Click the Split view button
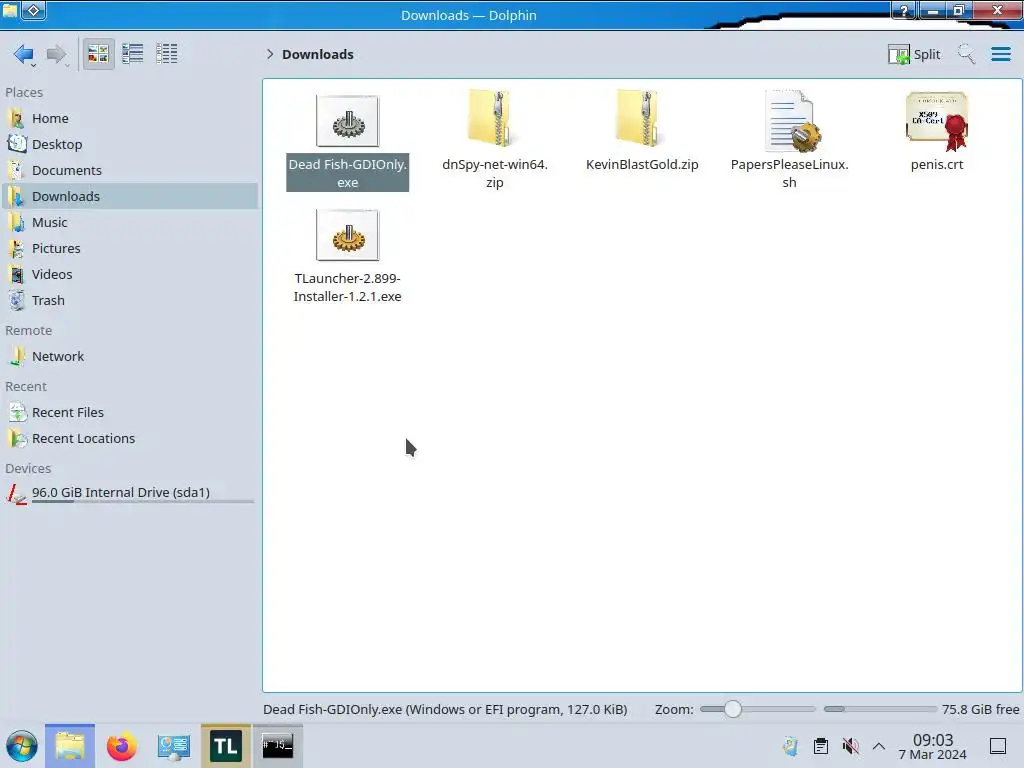The height and width of the screenshot is (768, 1024). (914, 54)
